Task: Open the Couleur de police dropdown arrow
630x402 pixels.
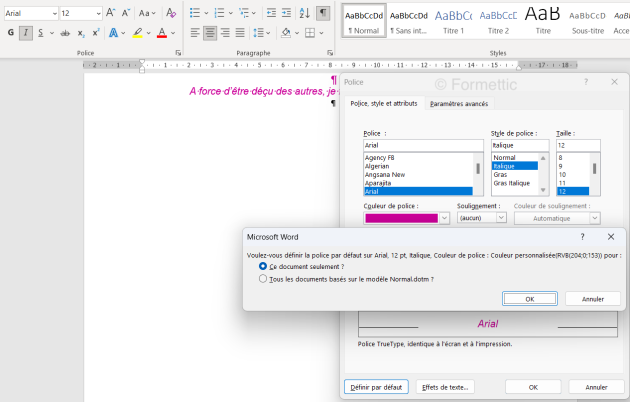Action: coord(444,217)
